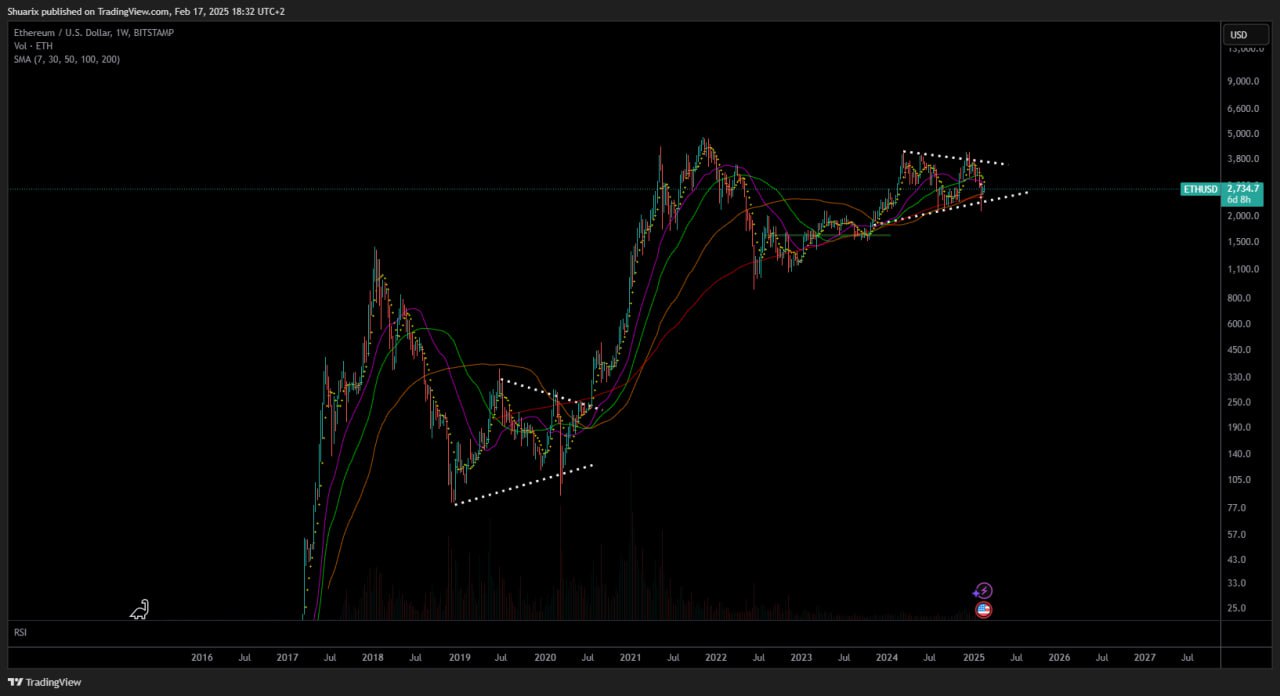Screen dimensions: 1280x696
Task: Click the 2025 label on time axis
Action: [x=973, y=658]
